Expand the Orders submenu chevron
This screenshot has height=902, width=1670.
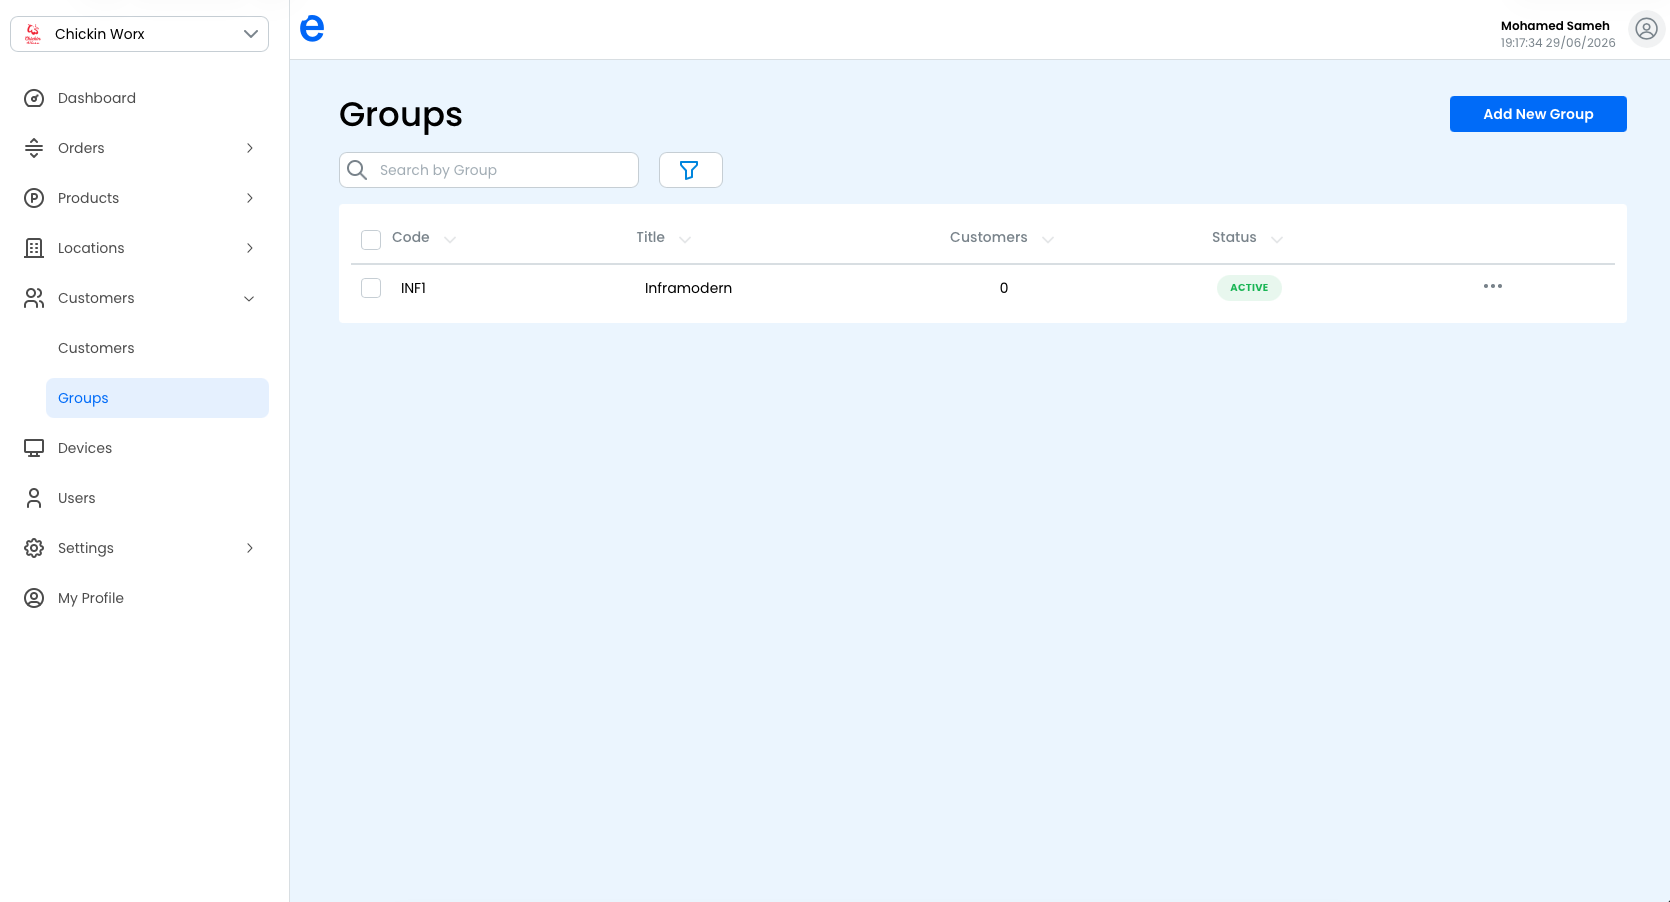(x=250, y=148)
